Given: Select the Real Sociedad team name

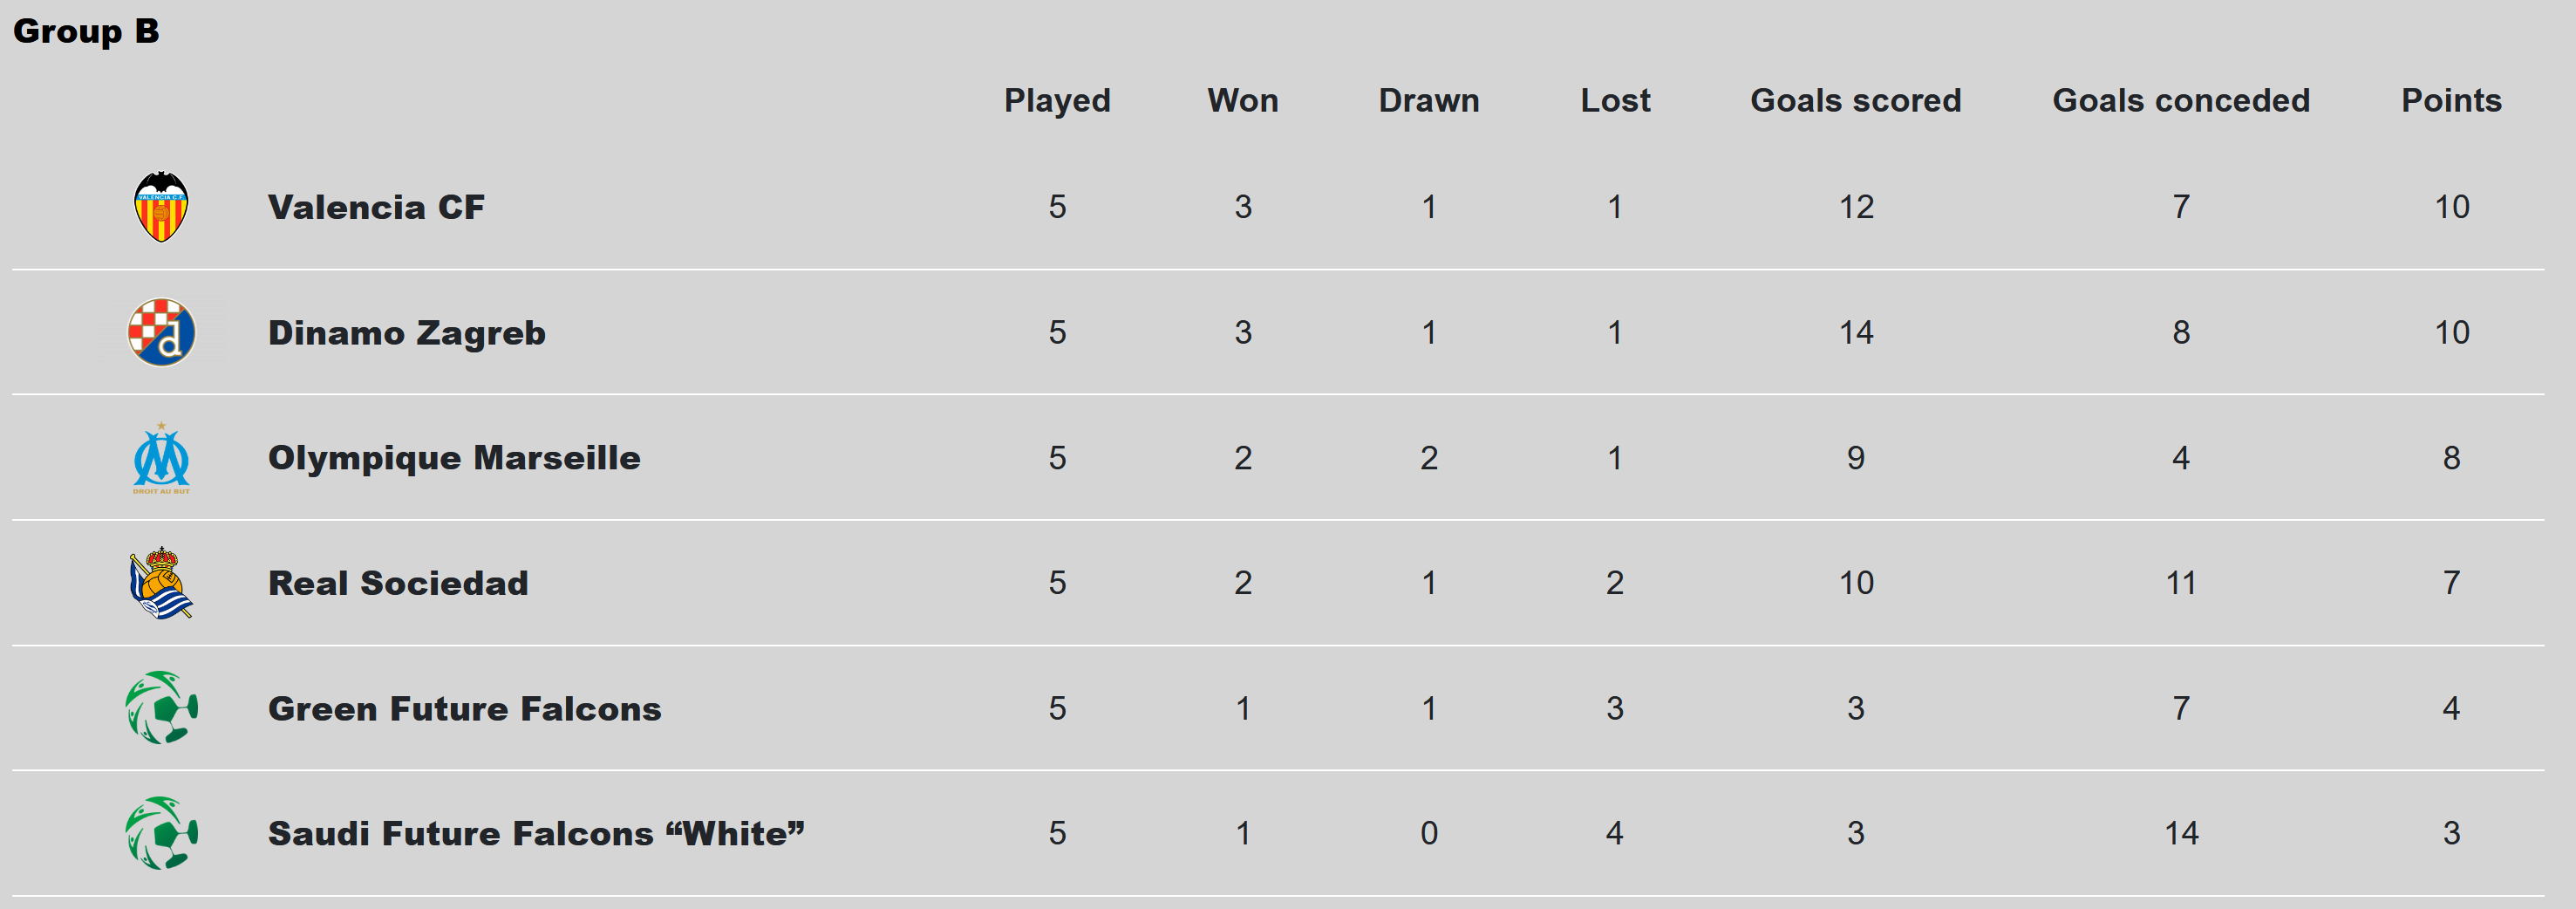Looking at the screenshot, I should point(398,583).
